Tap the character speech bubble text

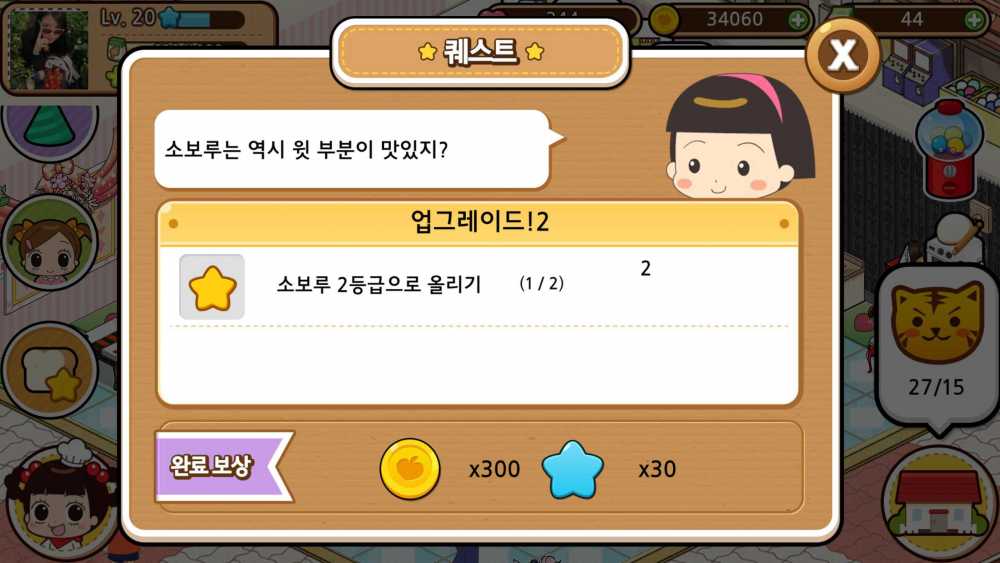pyautogui.click(x=306, y=150)
